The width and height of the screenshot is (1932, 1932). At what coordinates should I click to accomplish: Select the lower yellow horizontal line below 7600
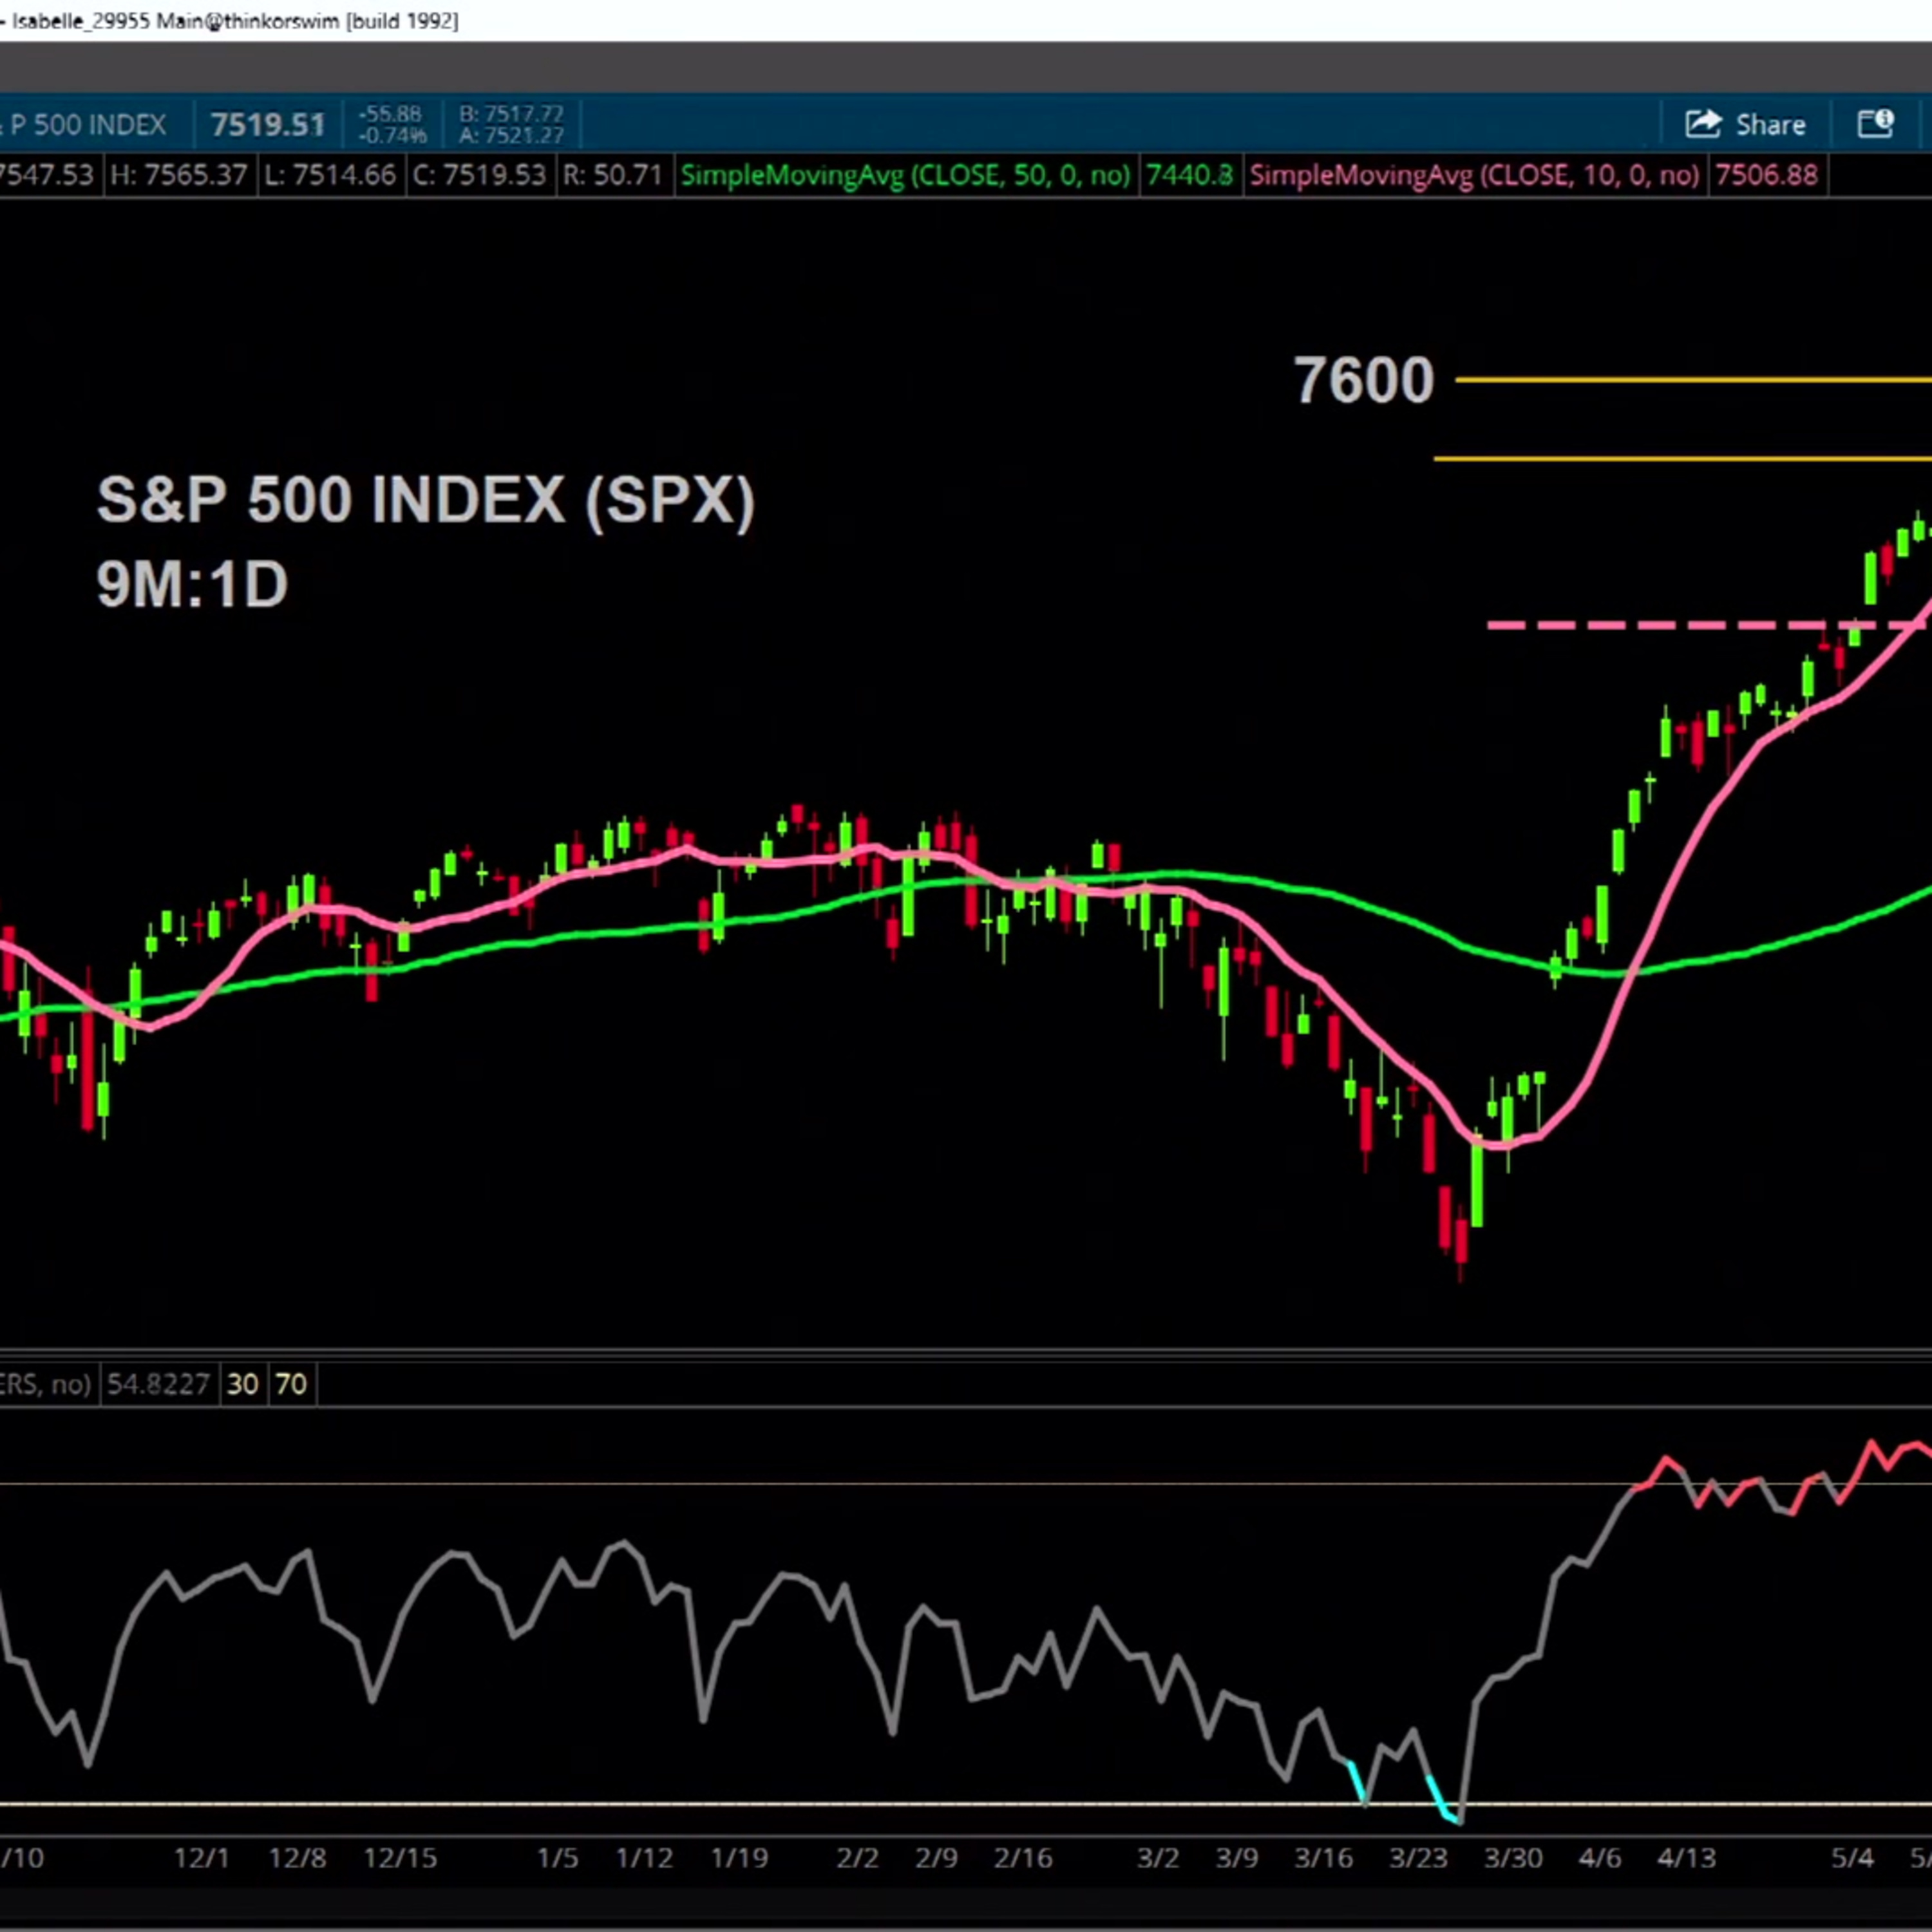(1682, 459)
